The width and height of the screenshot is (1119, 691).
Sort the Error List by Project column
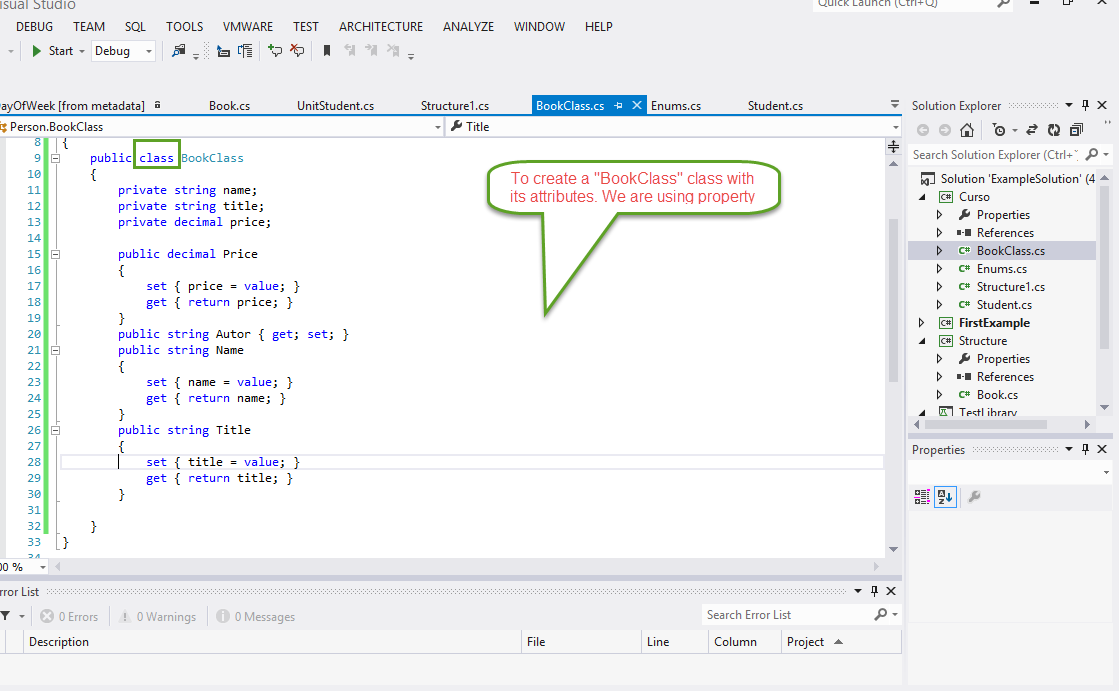pos(841,642)
